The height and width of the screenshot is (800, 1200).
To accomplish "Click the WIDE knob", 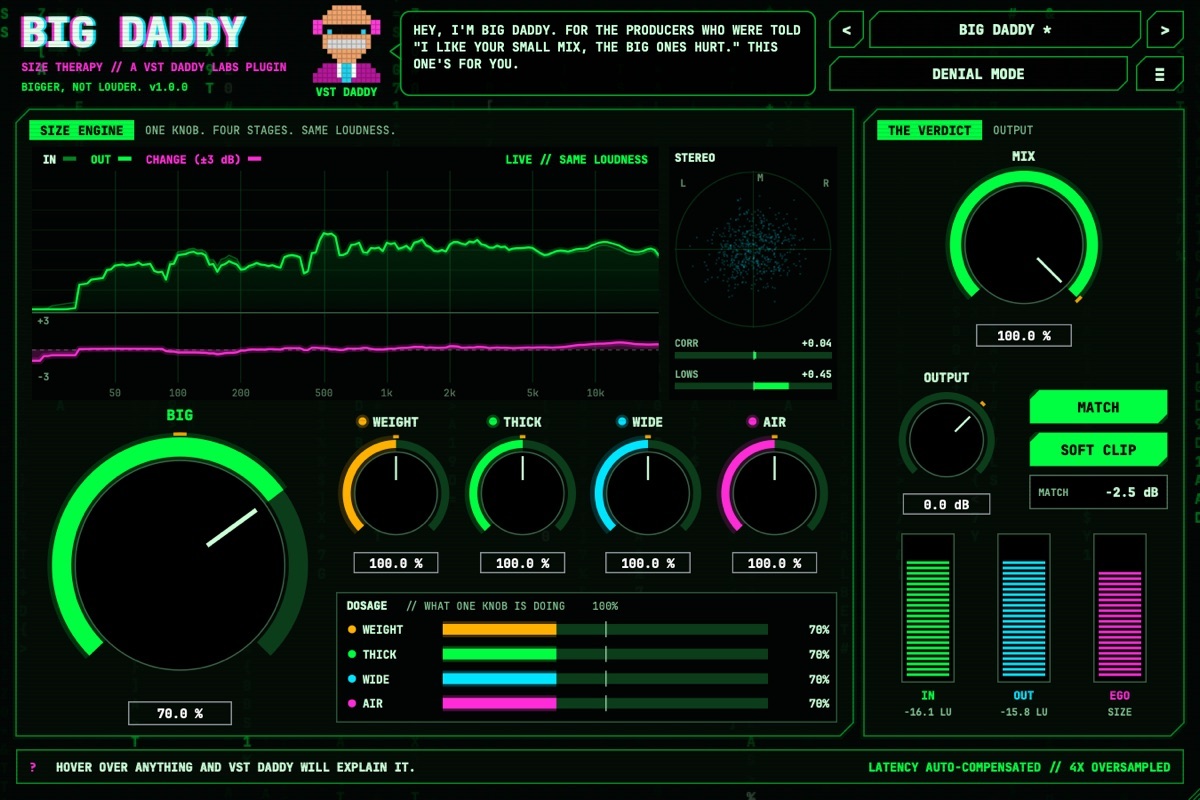I will [x=647, y=491].
